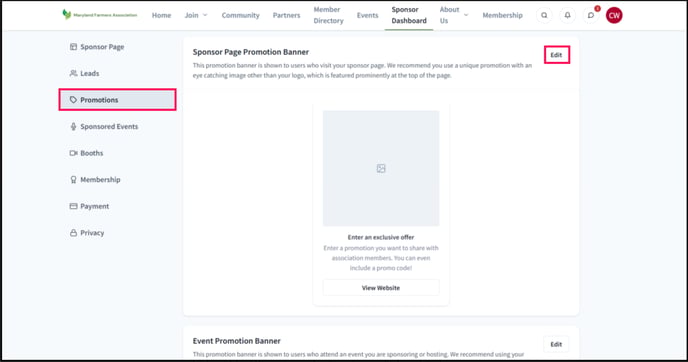Viewport: 688px width, 362px height.
Task: Click the 'Sponsor Page Promotion Banner' heading
Action: [x=251, y=52]
